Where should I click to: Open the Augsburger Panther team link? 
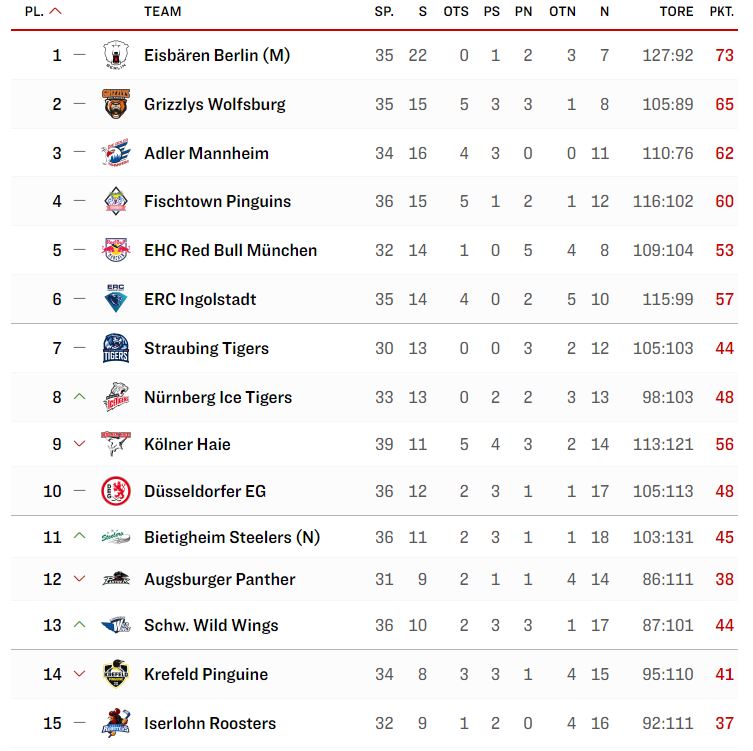219,579
